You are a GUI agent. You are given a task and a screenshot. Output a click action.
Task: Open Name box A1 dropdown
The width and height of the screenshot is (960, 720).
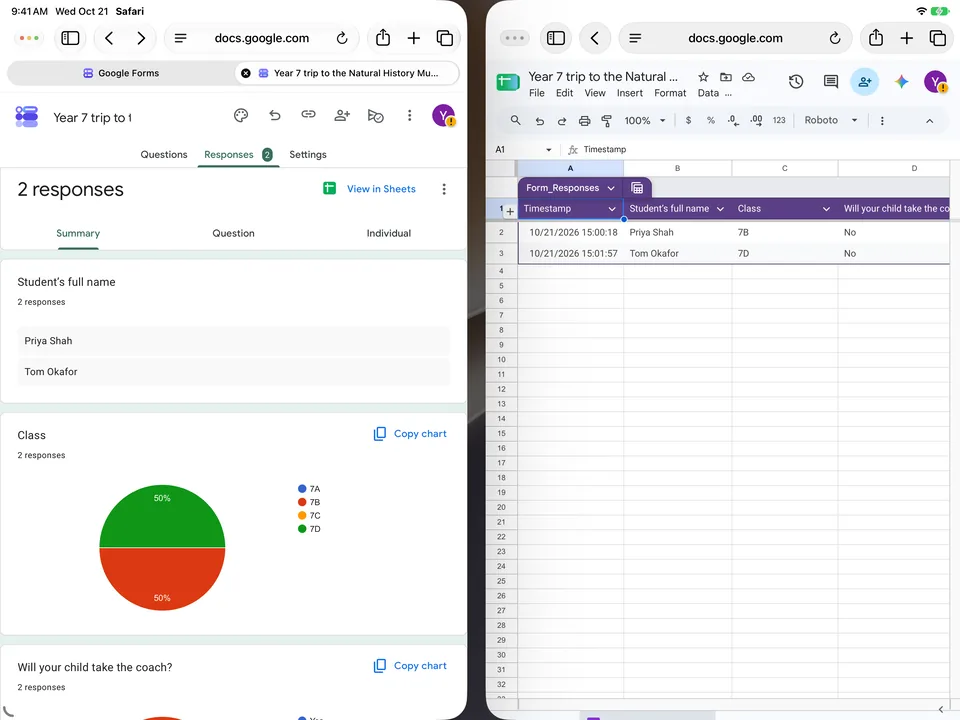click(x=549, y=149)
